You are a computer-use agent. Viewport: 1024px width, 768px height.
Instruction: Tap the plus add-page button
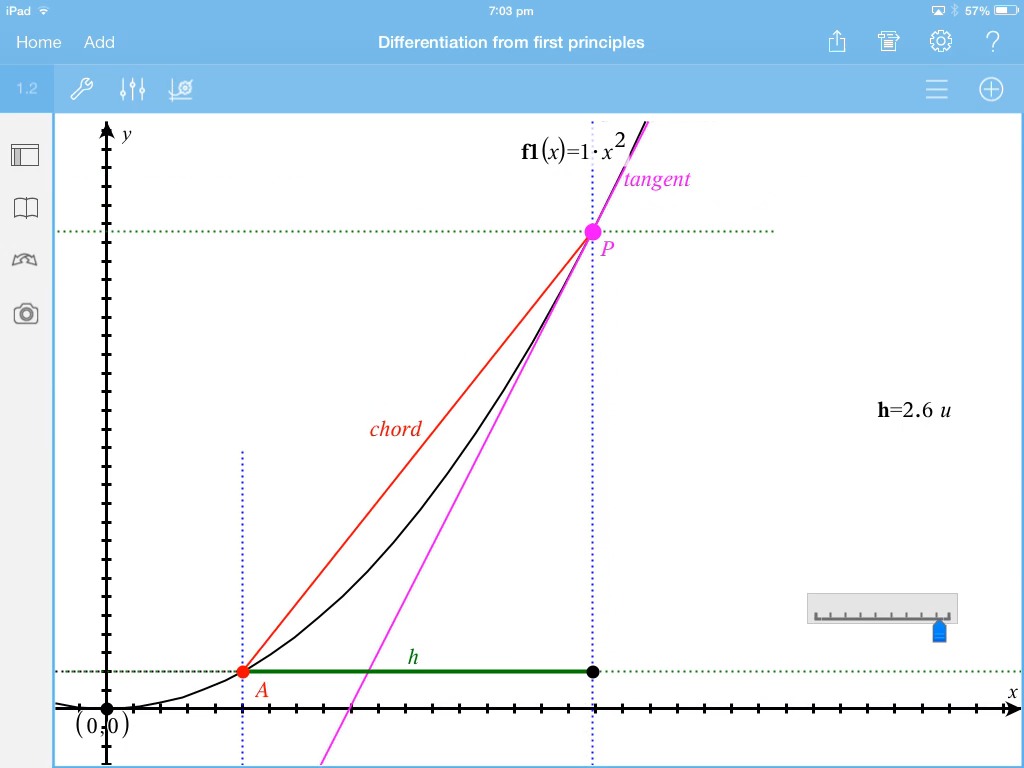[990, 89]
